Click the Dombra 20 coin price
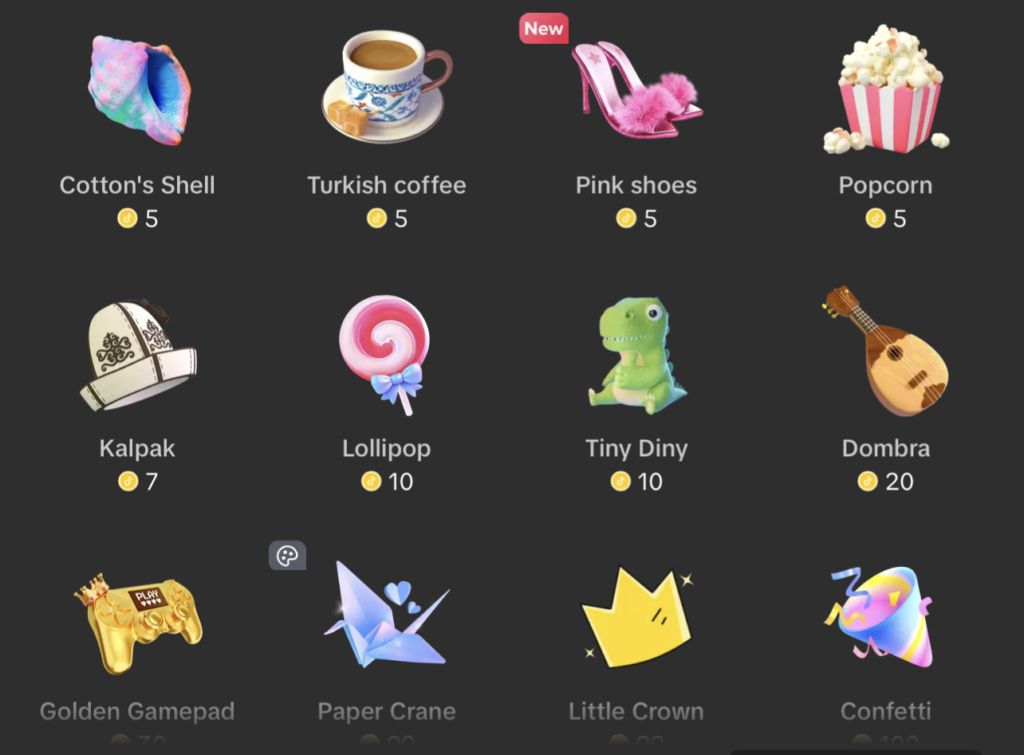This screenshot has height=755, width=1024. click(x=886, y=482)
